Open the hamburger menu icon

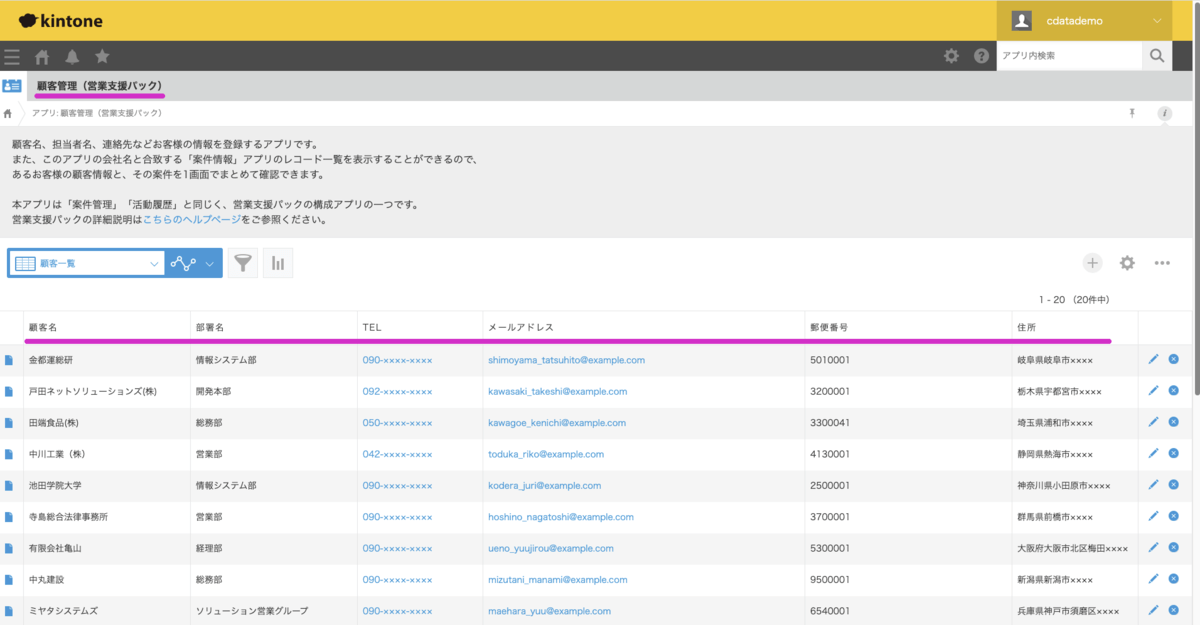(x=12, y=56)
